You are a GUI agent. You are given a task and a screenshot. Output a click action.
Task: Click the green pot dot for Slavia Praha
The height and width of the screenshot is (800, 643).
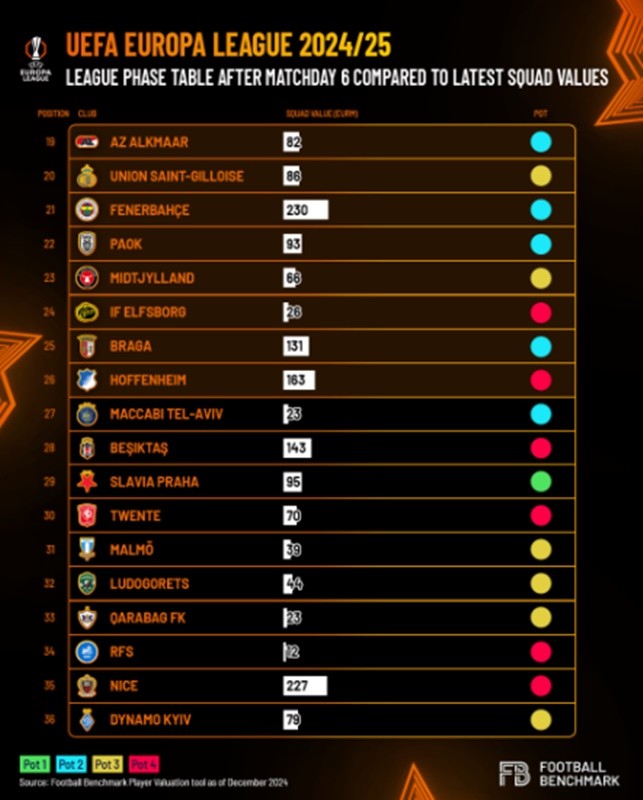tap(541, 482)
